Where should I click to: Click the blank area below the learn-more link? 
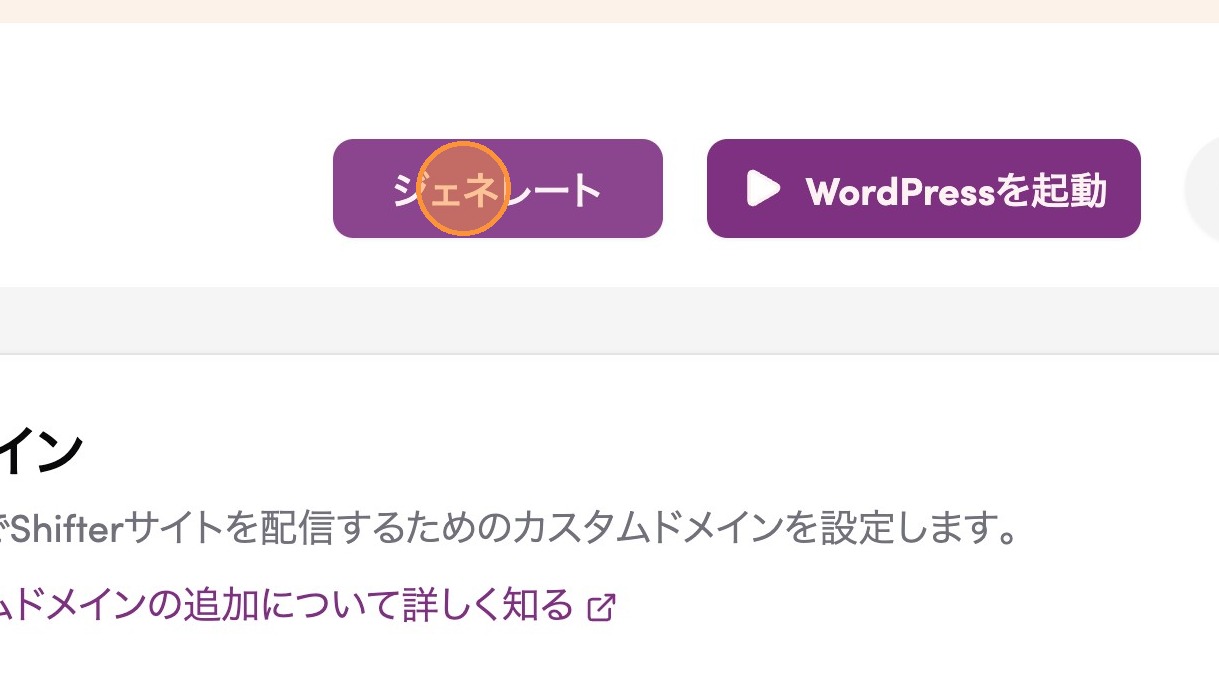[x=609, y=655]
